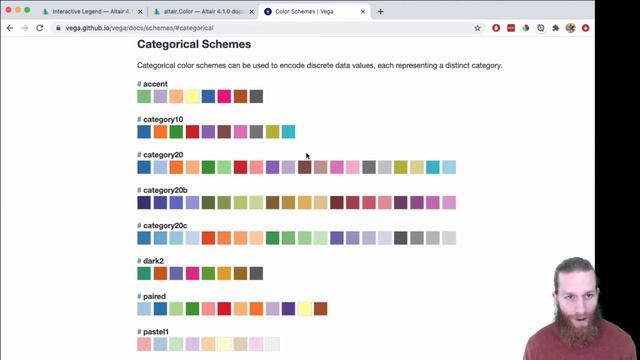Viewport: 640px width, 360px height.
Task: Click the dark purple swatch in paired
Action: 288,309
